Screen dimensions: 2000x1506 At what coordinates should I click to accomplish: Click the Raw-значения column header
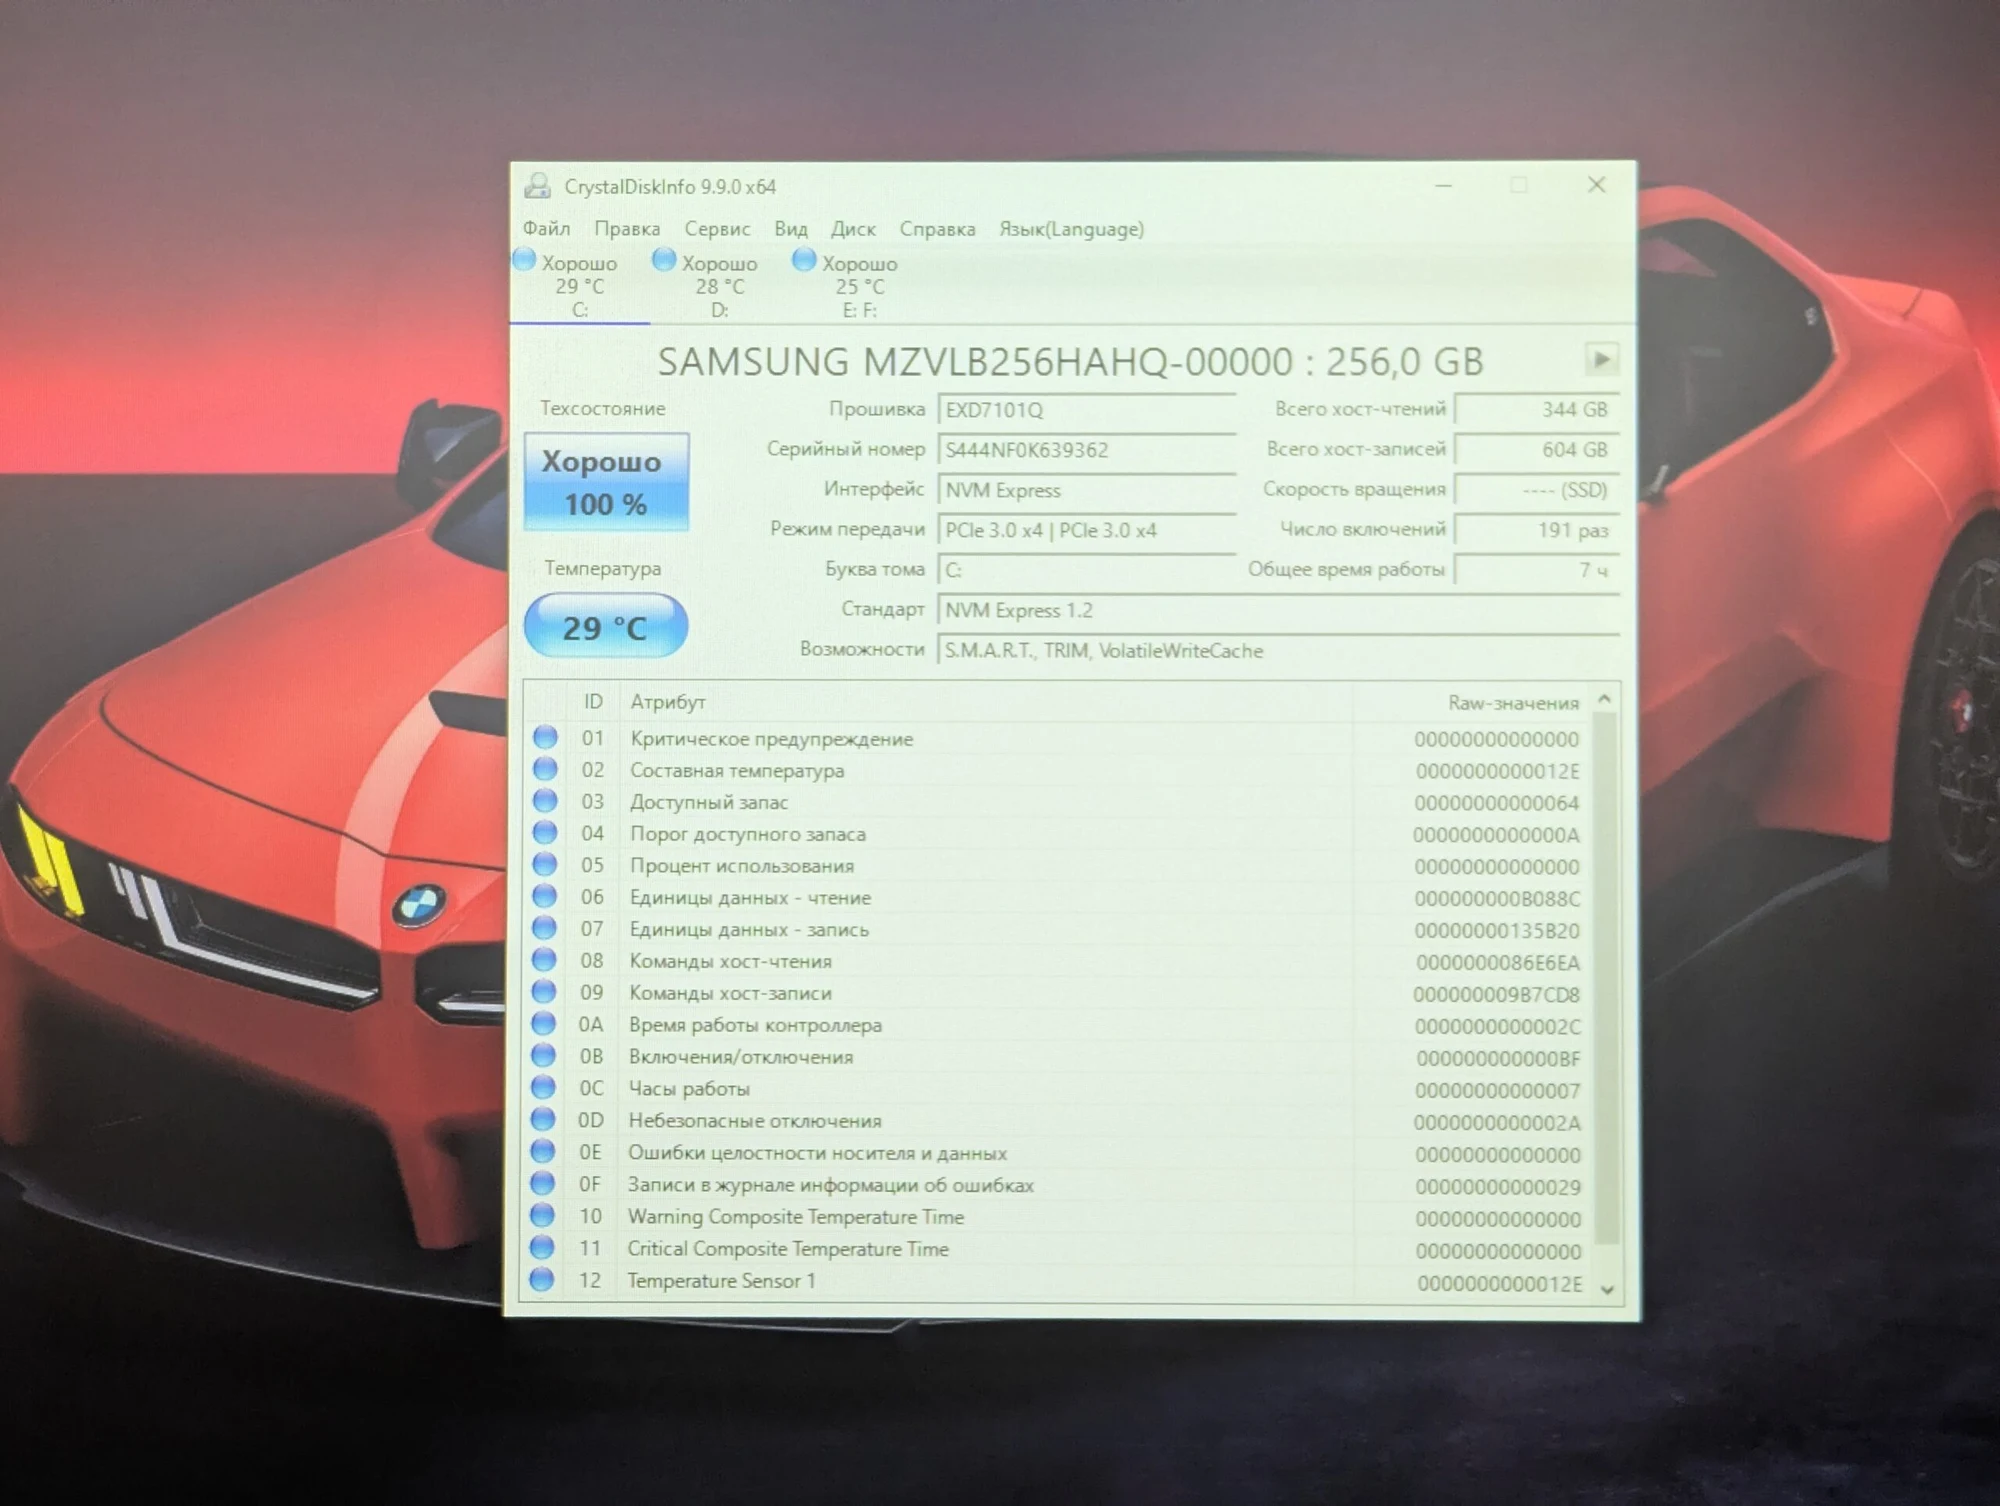coord(1470,703)
